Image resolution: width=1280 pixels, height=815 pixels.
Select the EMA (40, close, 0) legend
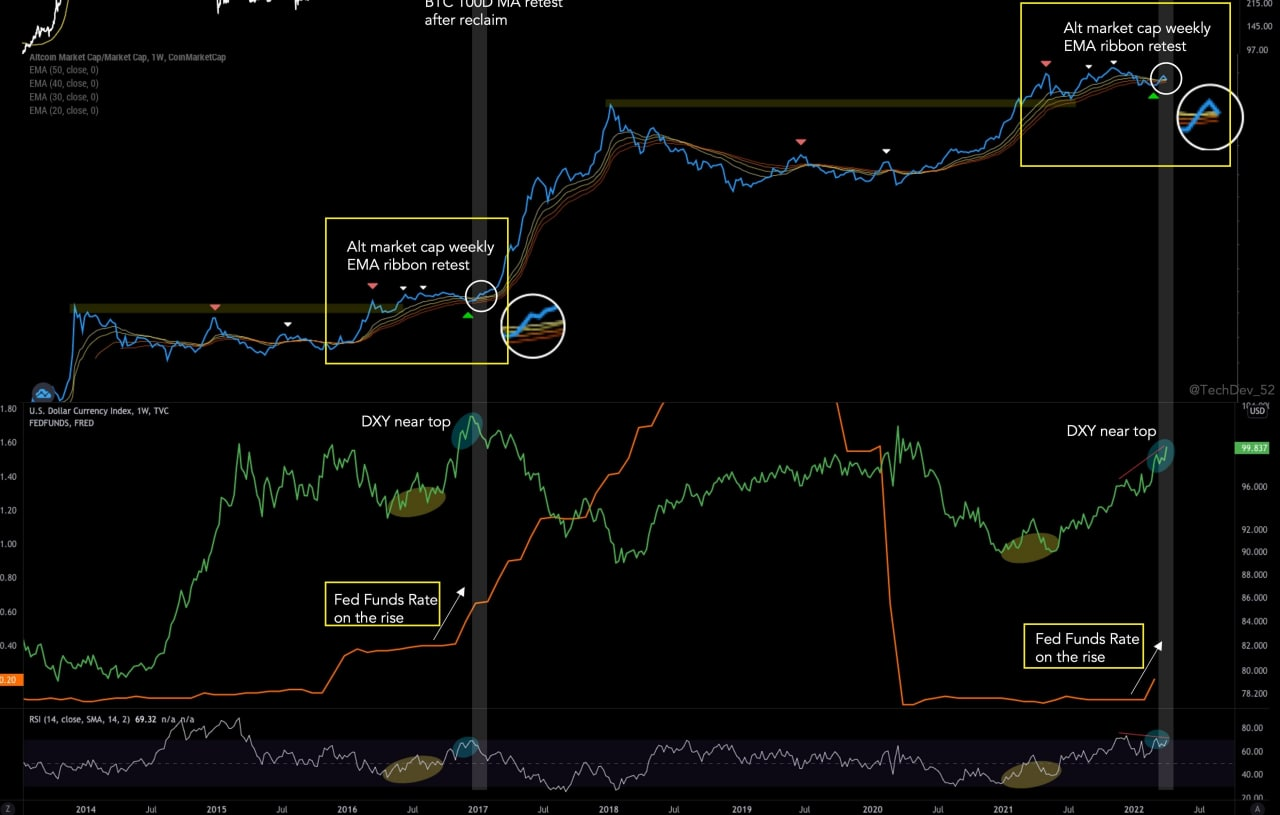tap(64, 83)
